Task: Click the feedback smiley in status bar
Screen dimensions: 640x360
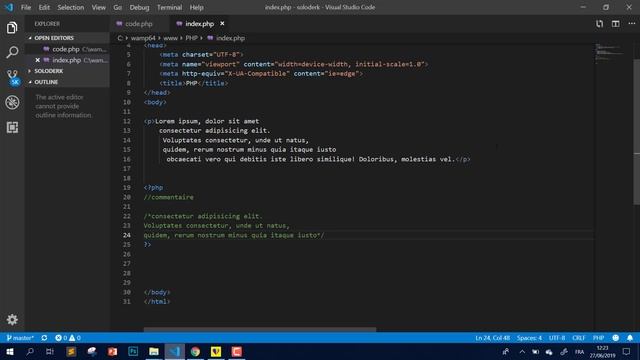Action: pyautogui.click(x=616, y=338)
